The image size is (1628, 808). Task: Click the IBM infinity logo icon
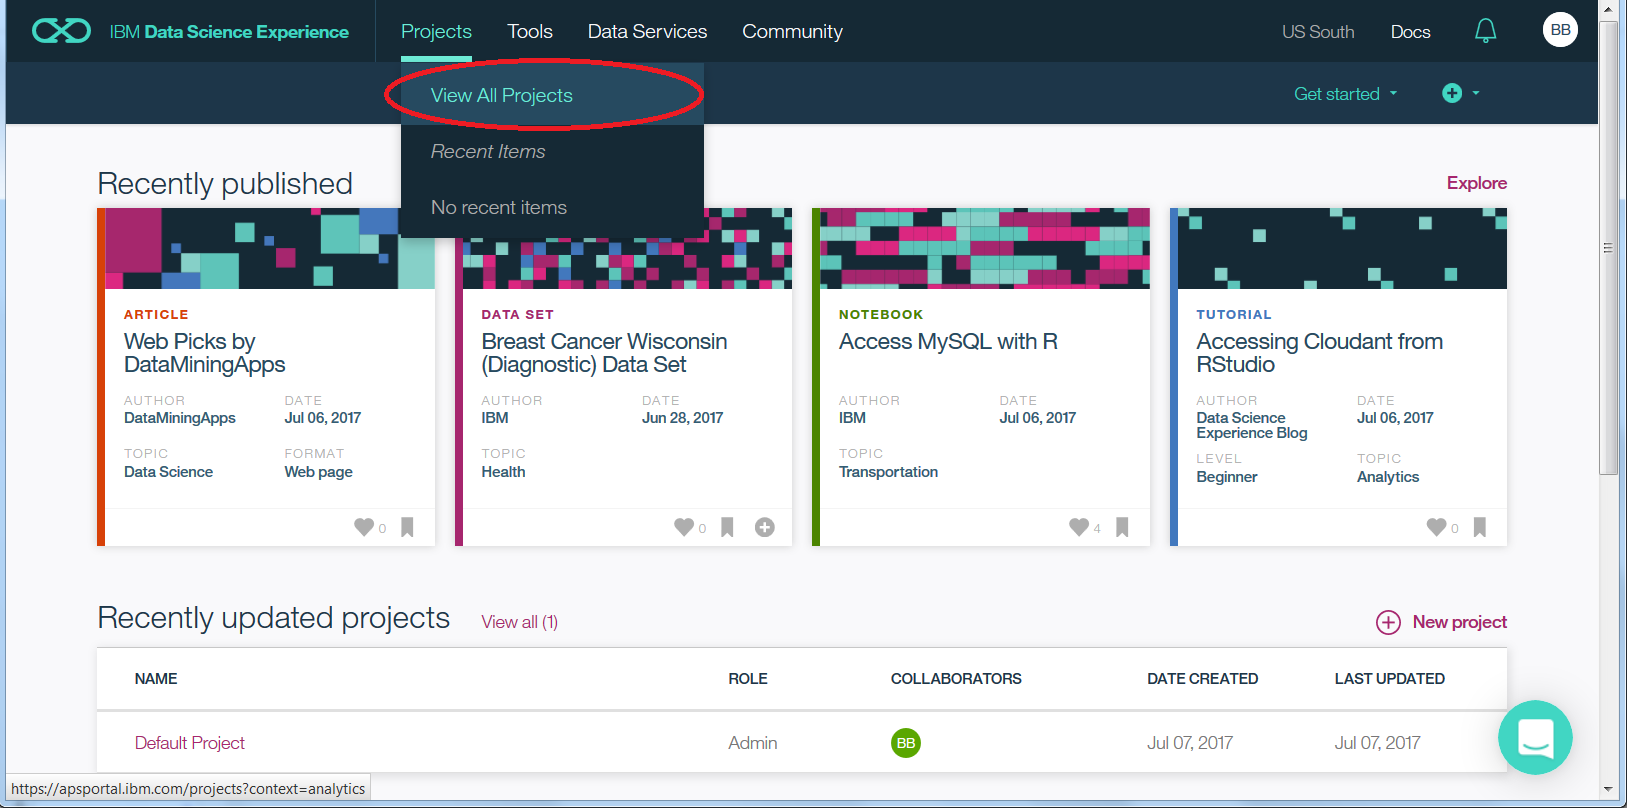[61, 31]
